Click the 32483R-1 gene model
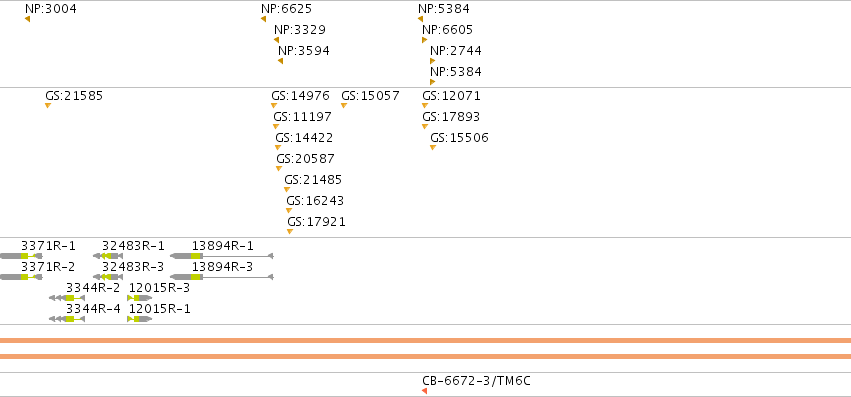 pyautogui.click(x=108, y=256)
